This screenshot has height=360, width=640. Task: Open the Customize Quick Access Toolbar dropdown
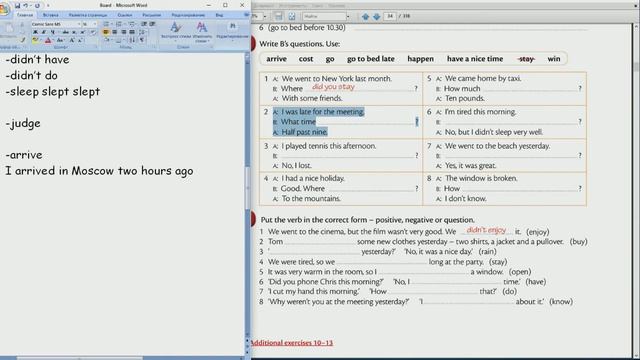pyautogui.click(x=48, y=6)
